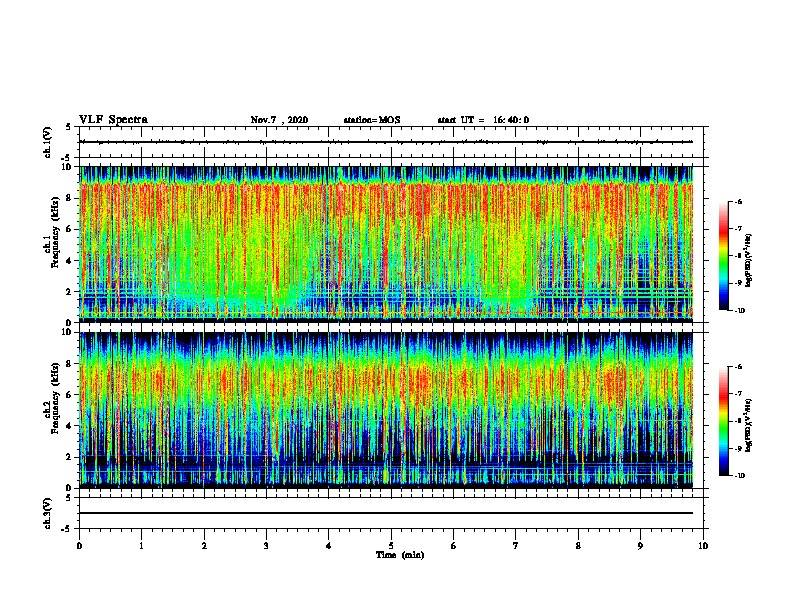Click the ch.1 spectrogram color scale bar
Image resolution: width=792 pixels, height=612 pixels.
[724, 256]
